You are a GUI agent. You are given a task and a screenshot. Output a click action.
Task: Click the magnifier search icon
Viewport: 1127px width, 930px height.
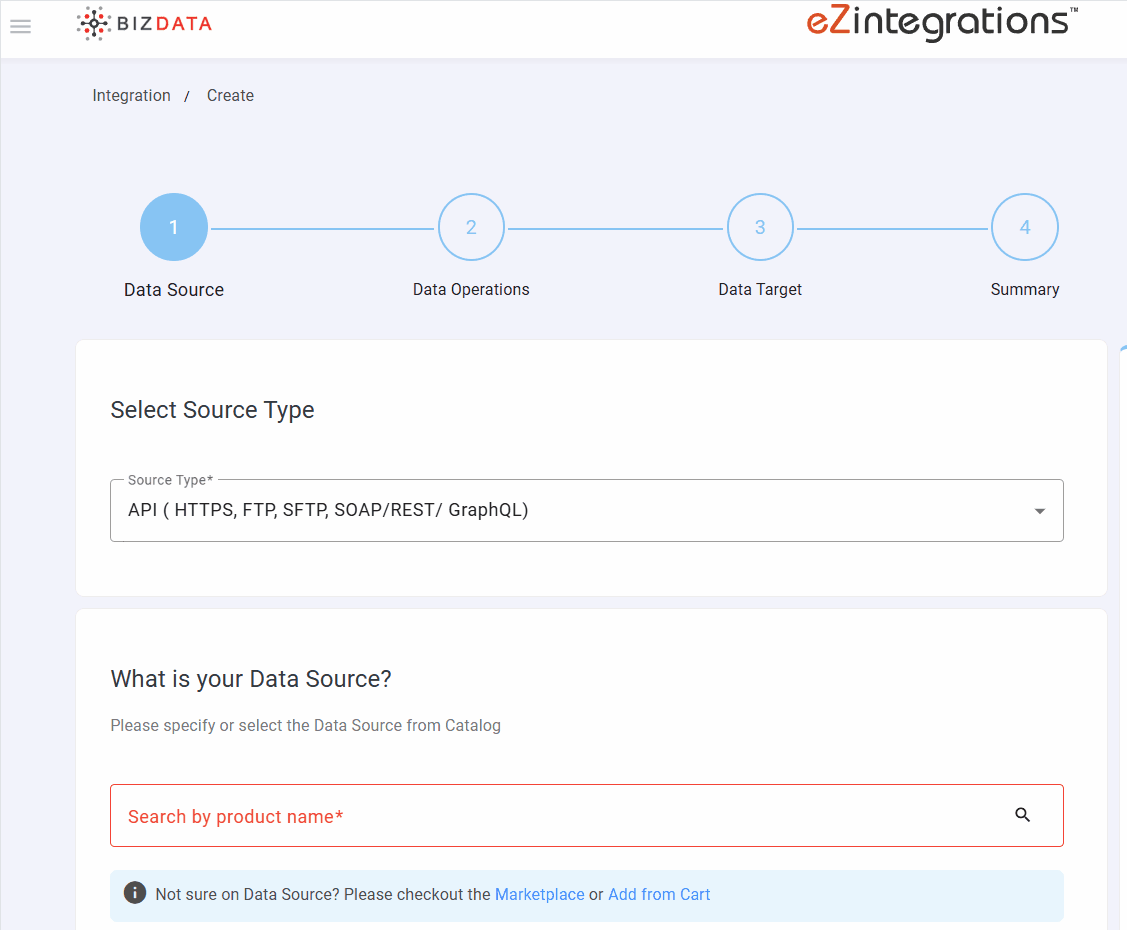pos(1022,815)
